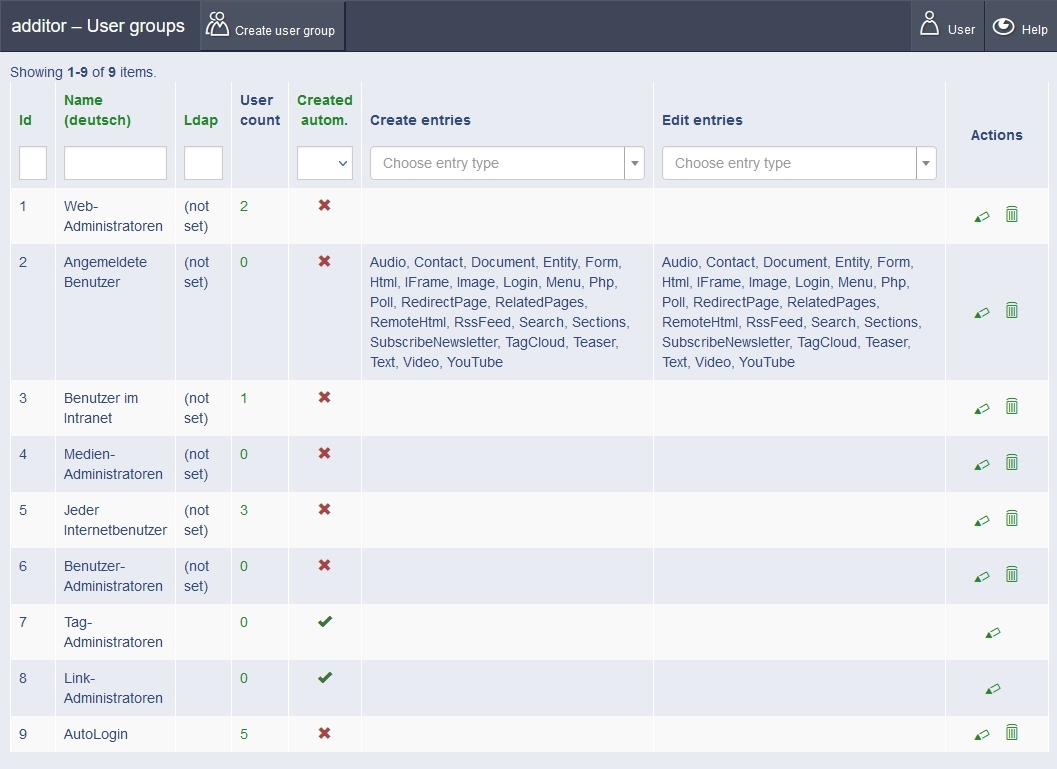Click the edit pencil icon for Web-Administratoren
The image size is (1057, 769).
[981, 216]
